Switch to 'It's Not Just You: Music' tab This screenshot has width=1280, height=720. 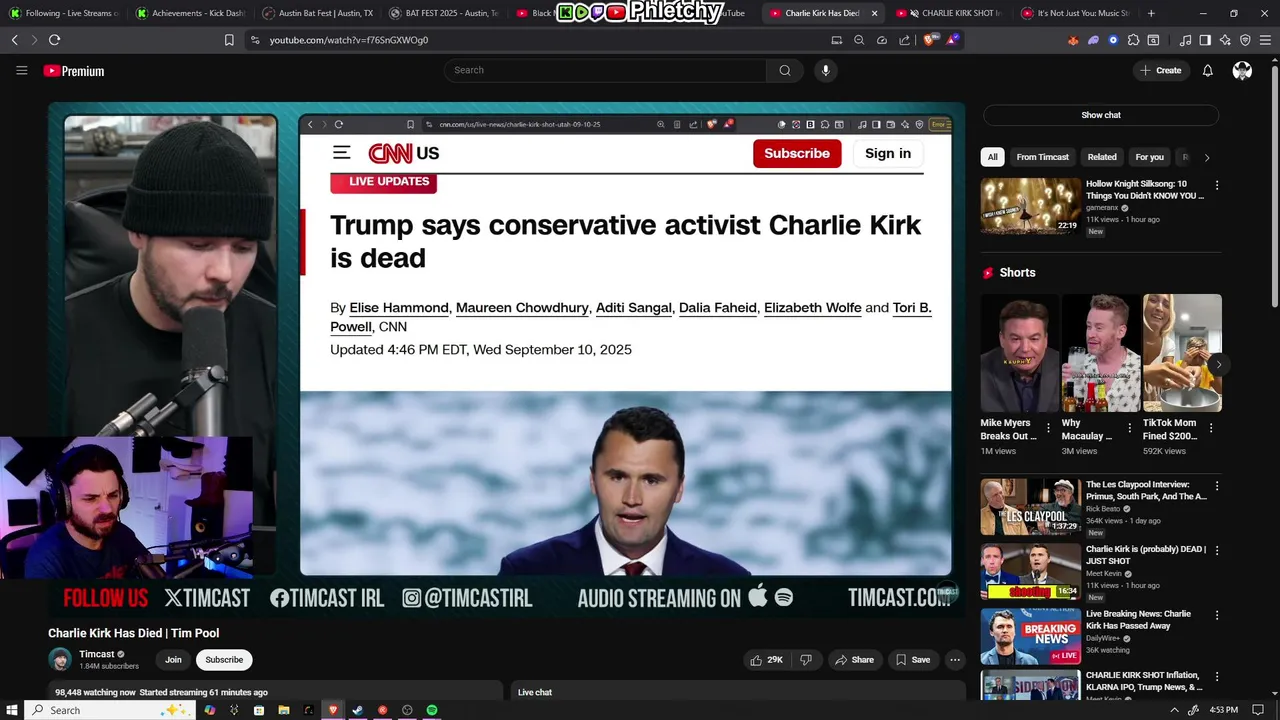[x=1075, y=13]
